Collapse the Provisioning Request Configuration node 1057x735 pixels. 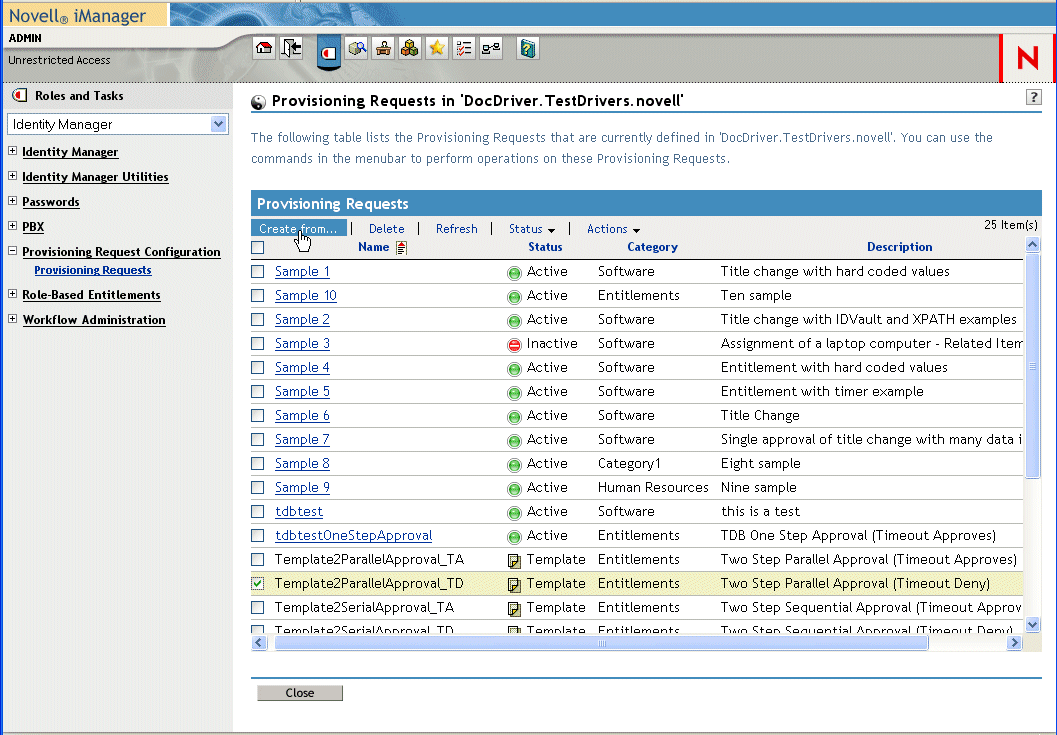12,252
